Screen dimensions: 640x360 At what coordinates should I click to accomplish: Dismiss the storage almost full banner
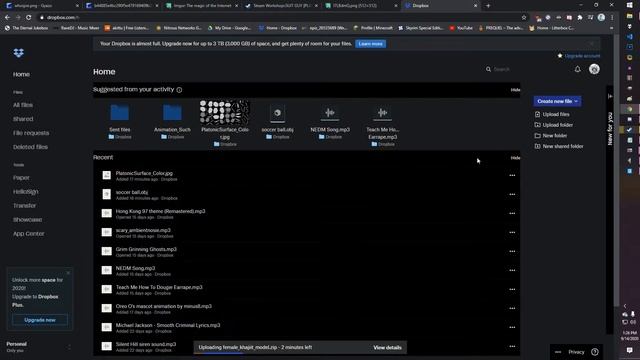click(x=591, y=44)
